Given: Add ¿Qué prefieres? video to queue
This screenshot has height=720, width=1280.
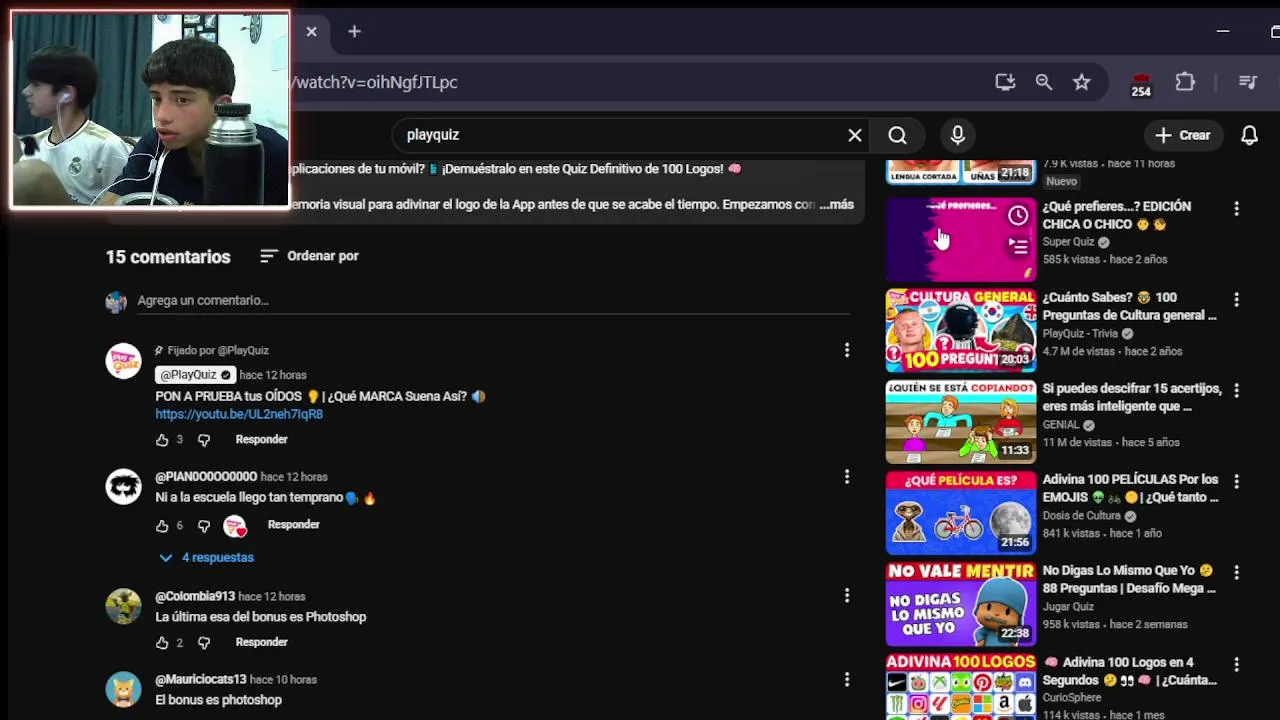Looking at the screenshot, I should tap(1017, 245).
